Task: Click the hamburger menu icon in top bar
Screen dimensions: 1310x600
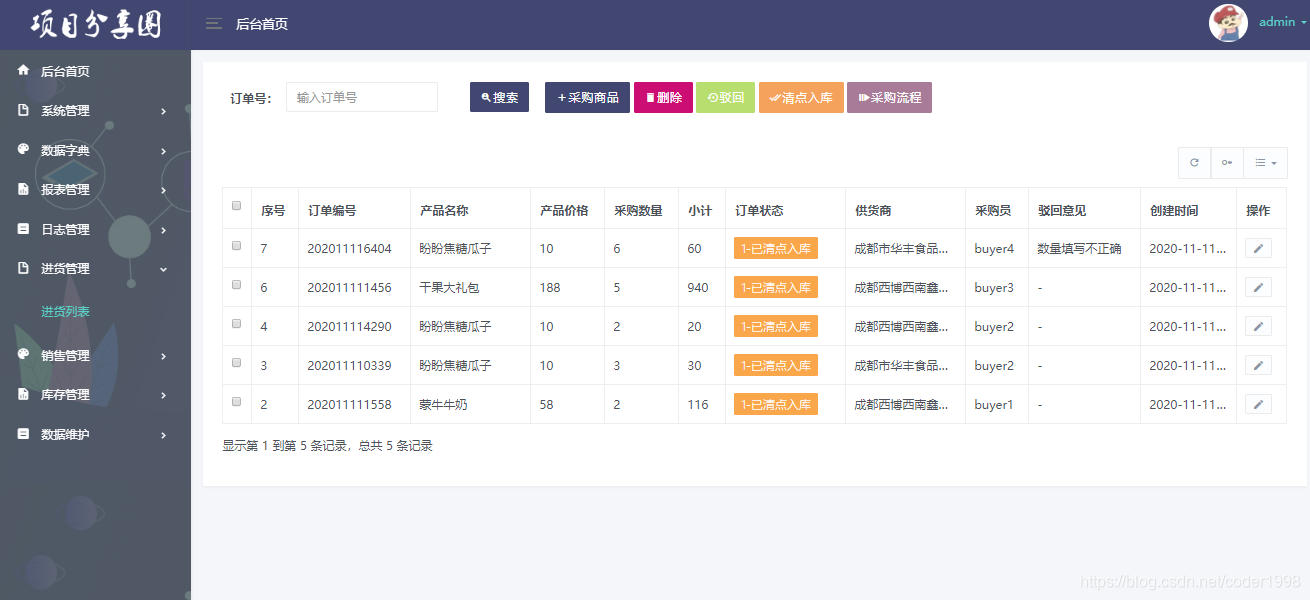Action: 213,23
